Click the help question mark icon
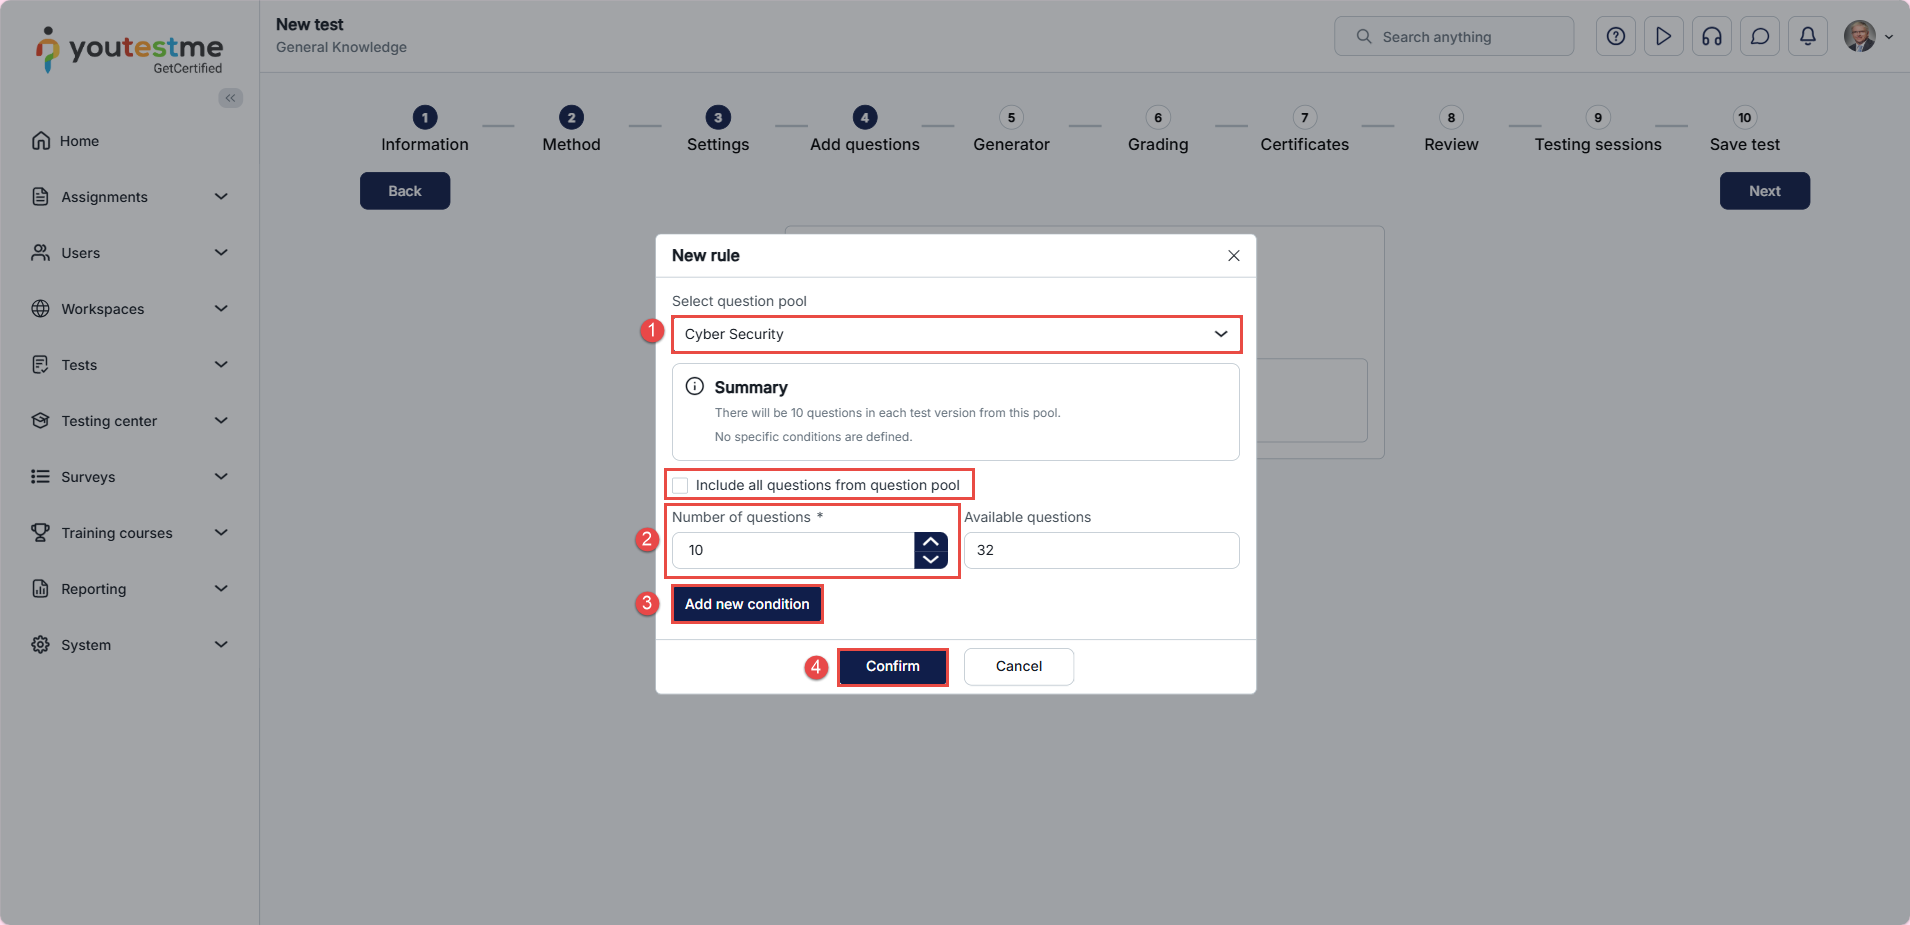The height and width of the screenshot is (925, 1910). [1615, 37]
